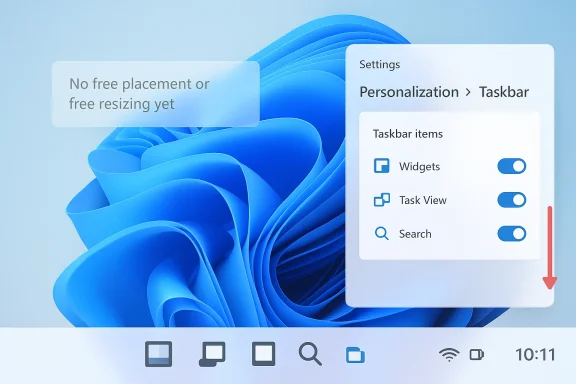Image resolution: width=576 pixels, height=384 pixels.
Task: Click the Search magnifier icon in Taskbar items
Action: (x=382, y=233)
